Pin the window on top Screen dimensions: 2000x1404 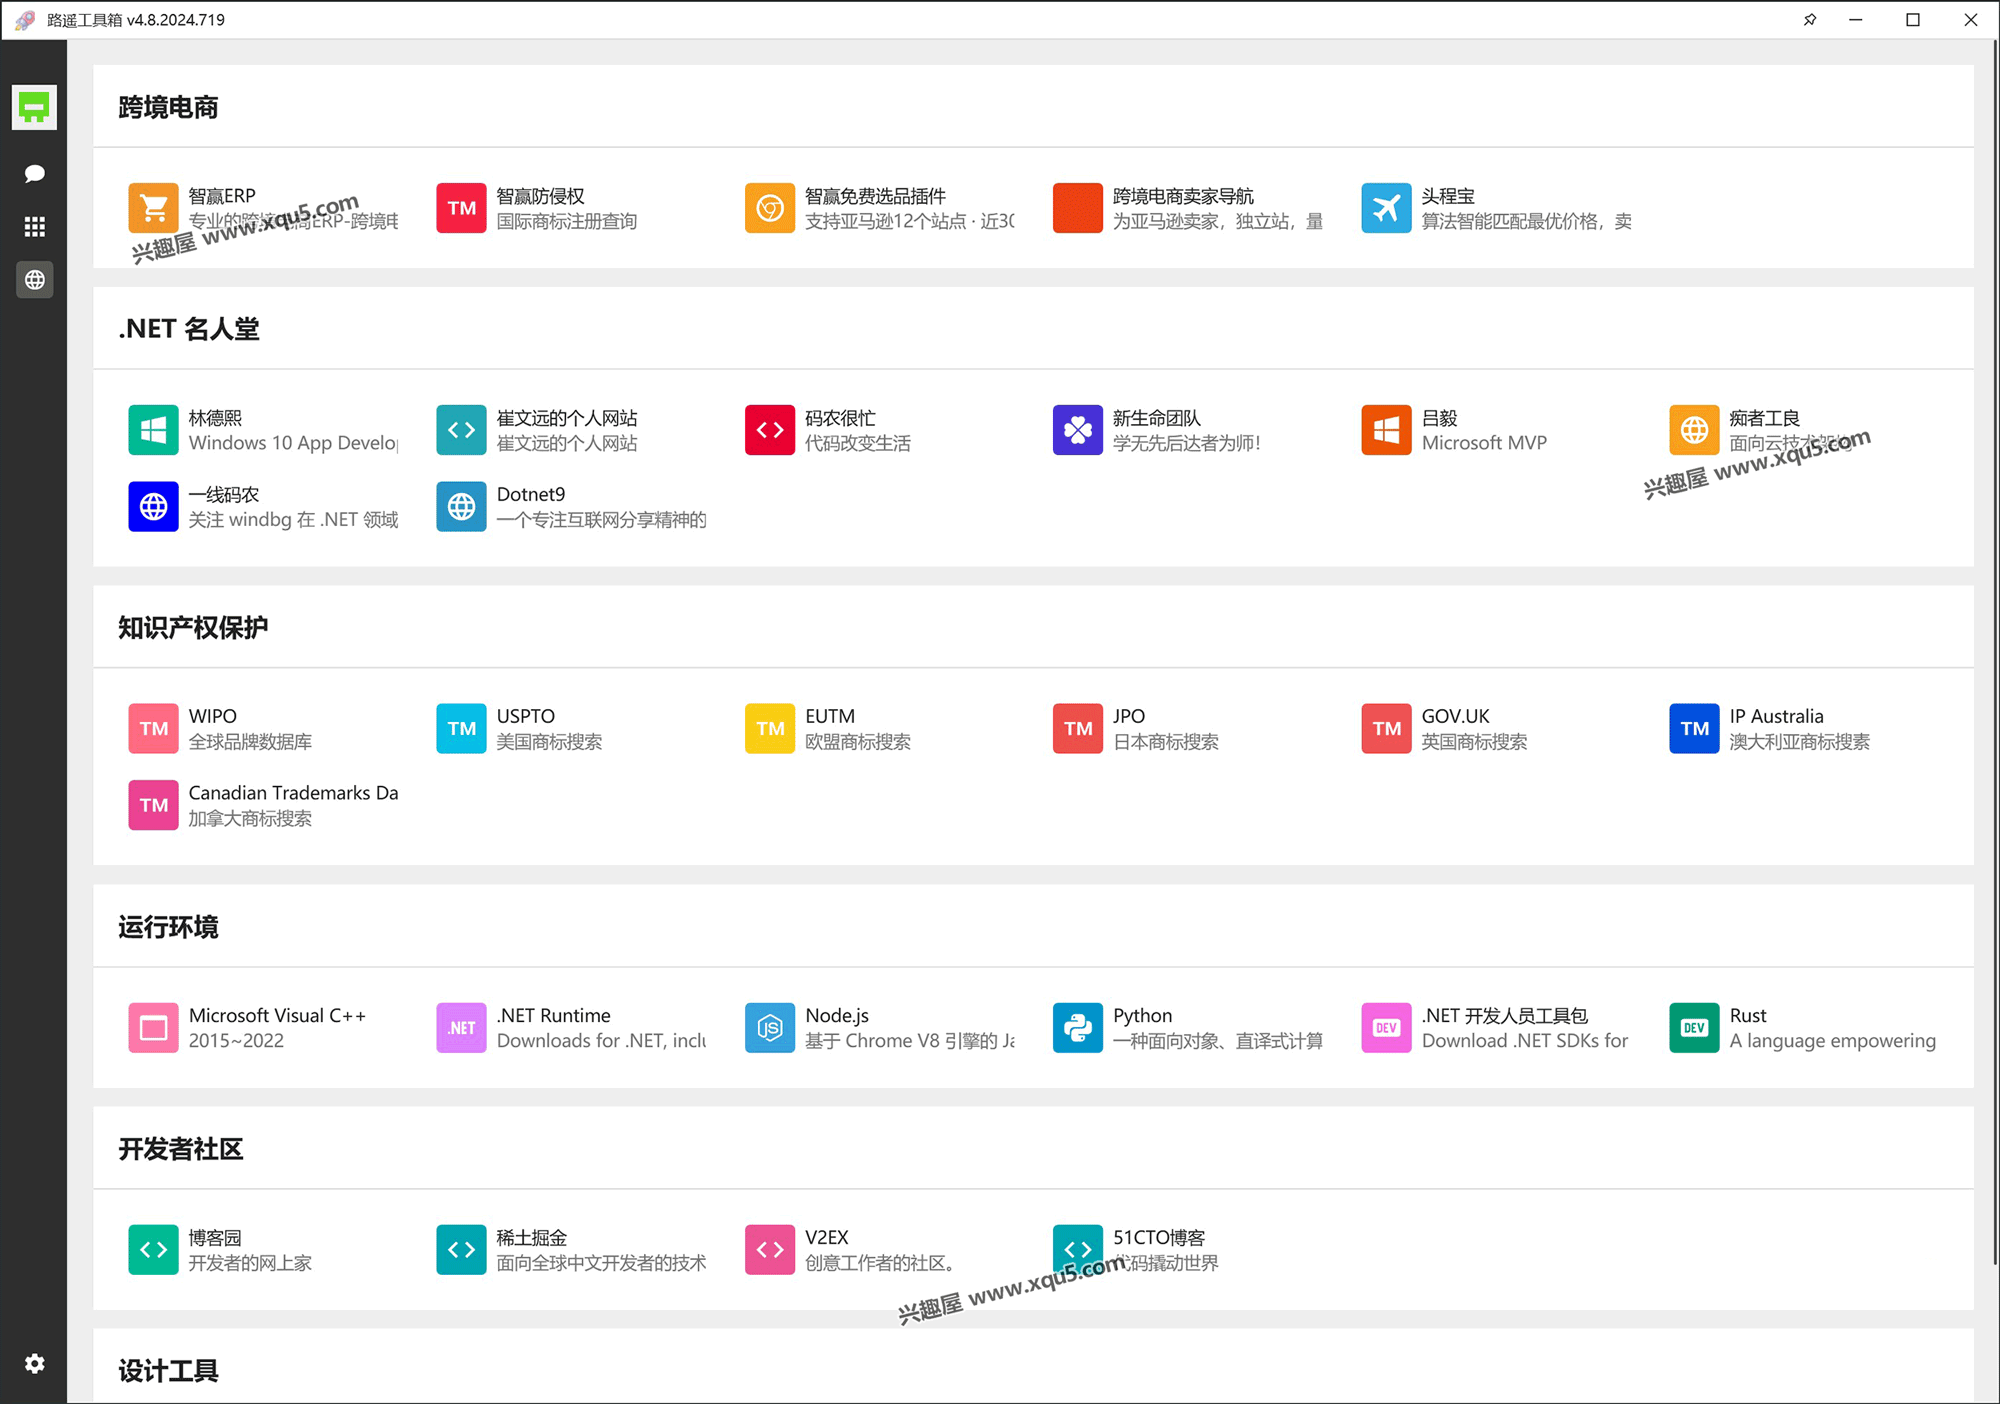click(x=1809, y=20)
